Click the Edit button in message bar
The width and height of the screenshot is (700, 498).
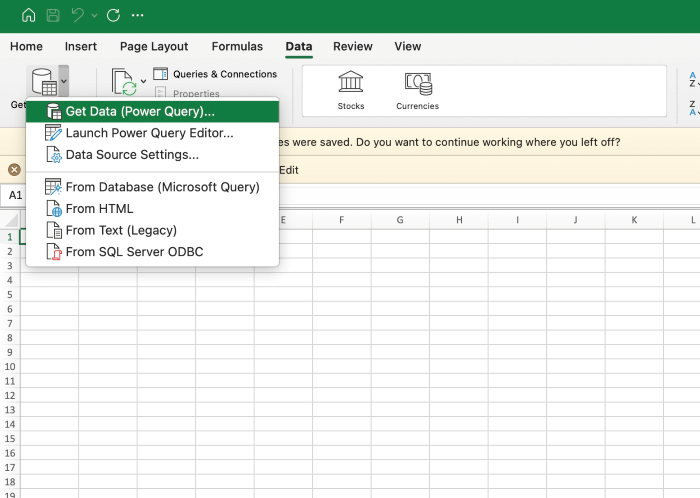coord(289,170)
